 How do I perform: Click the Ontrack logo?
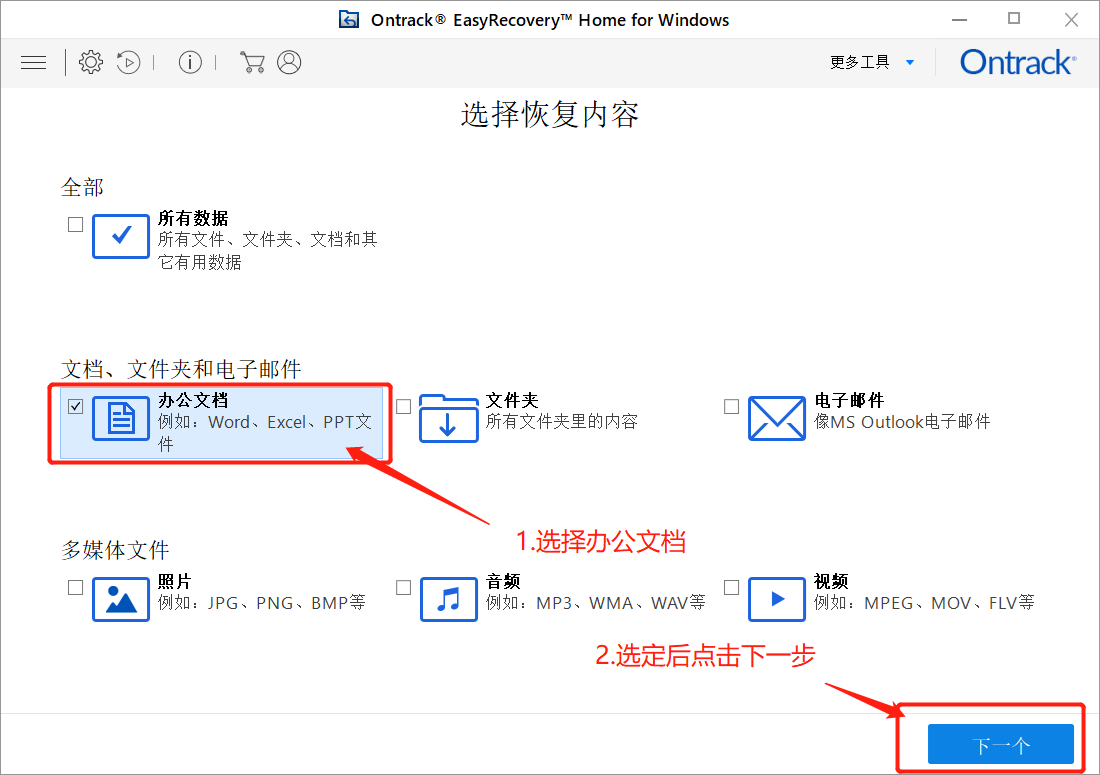point(1017,62)
